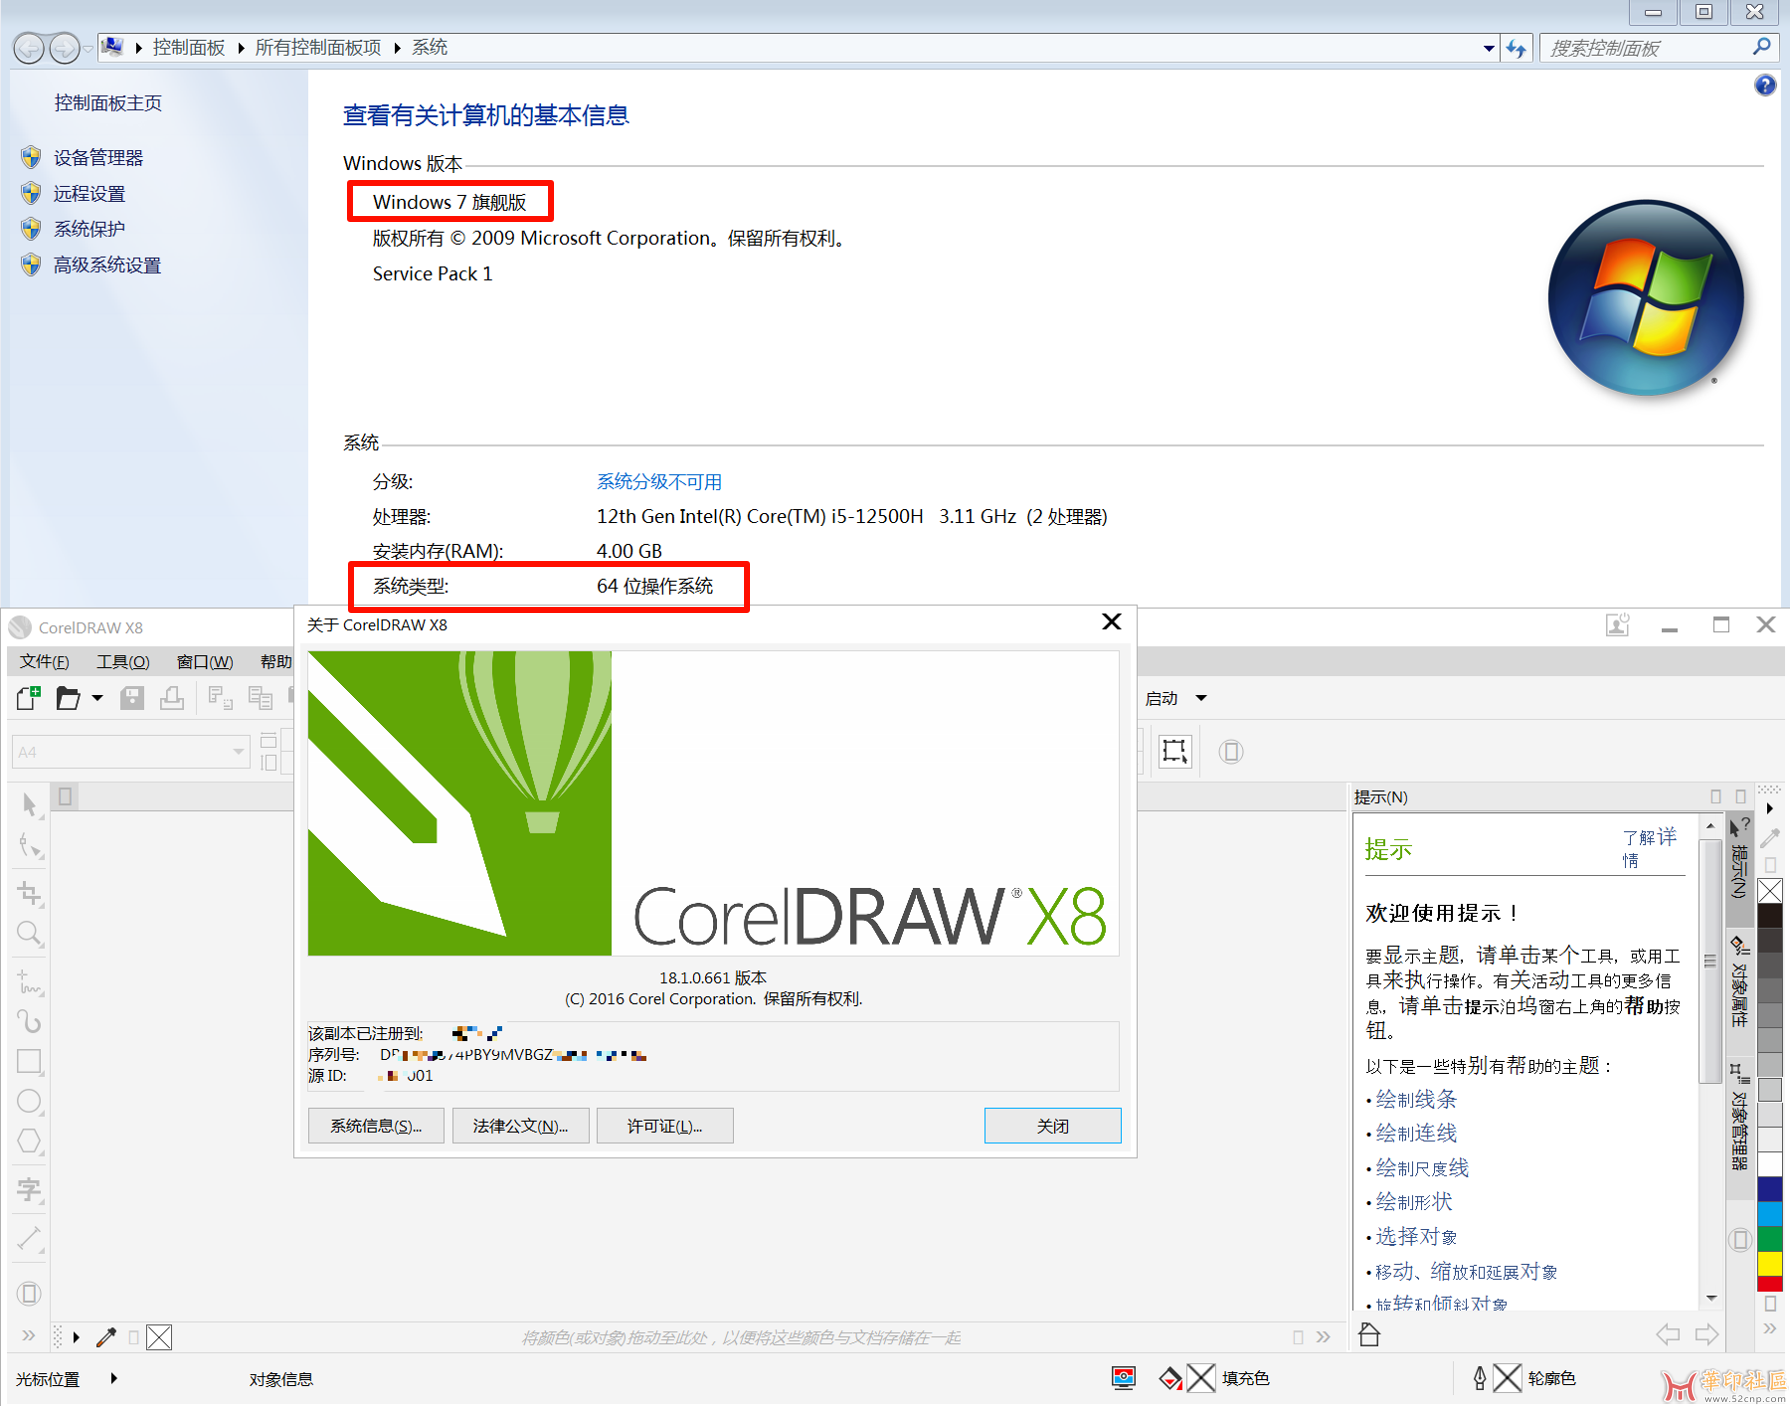Expand the color palette overflow chevron

click(x=1770, y=1329)
